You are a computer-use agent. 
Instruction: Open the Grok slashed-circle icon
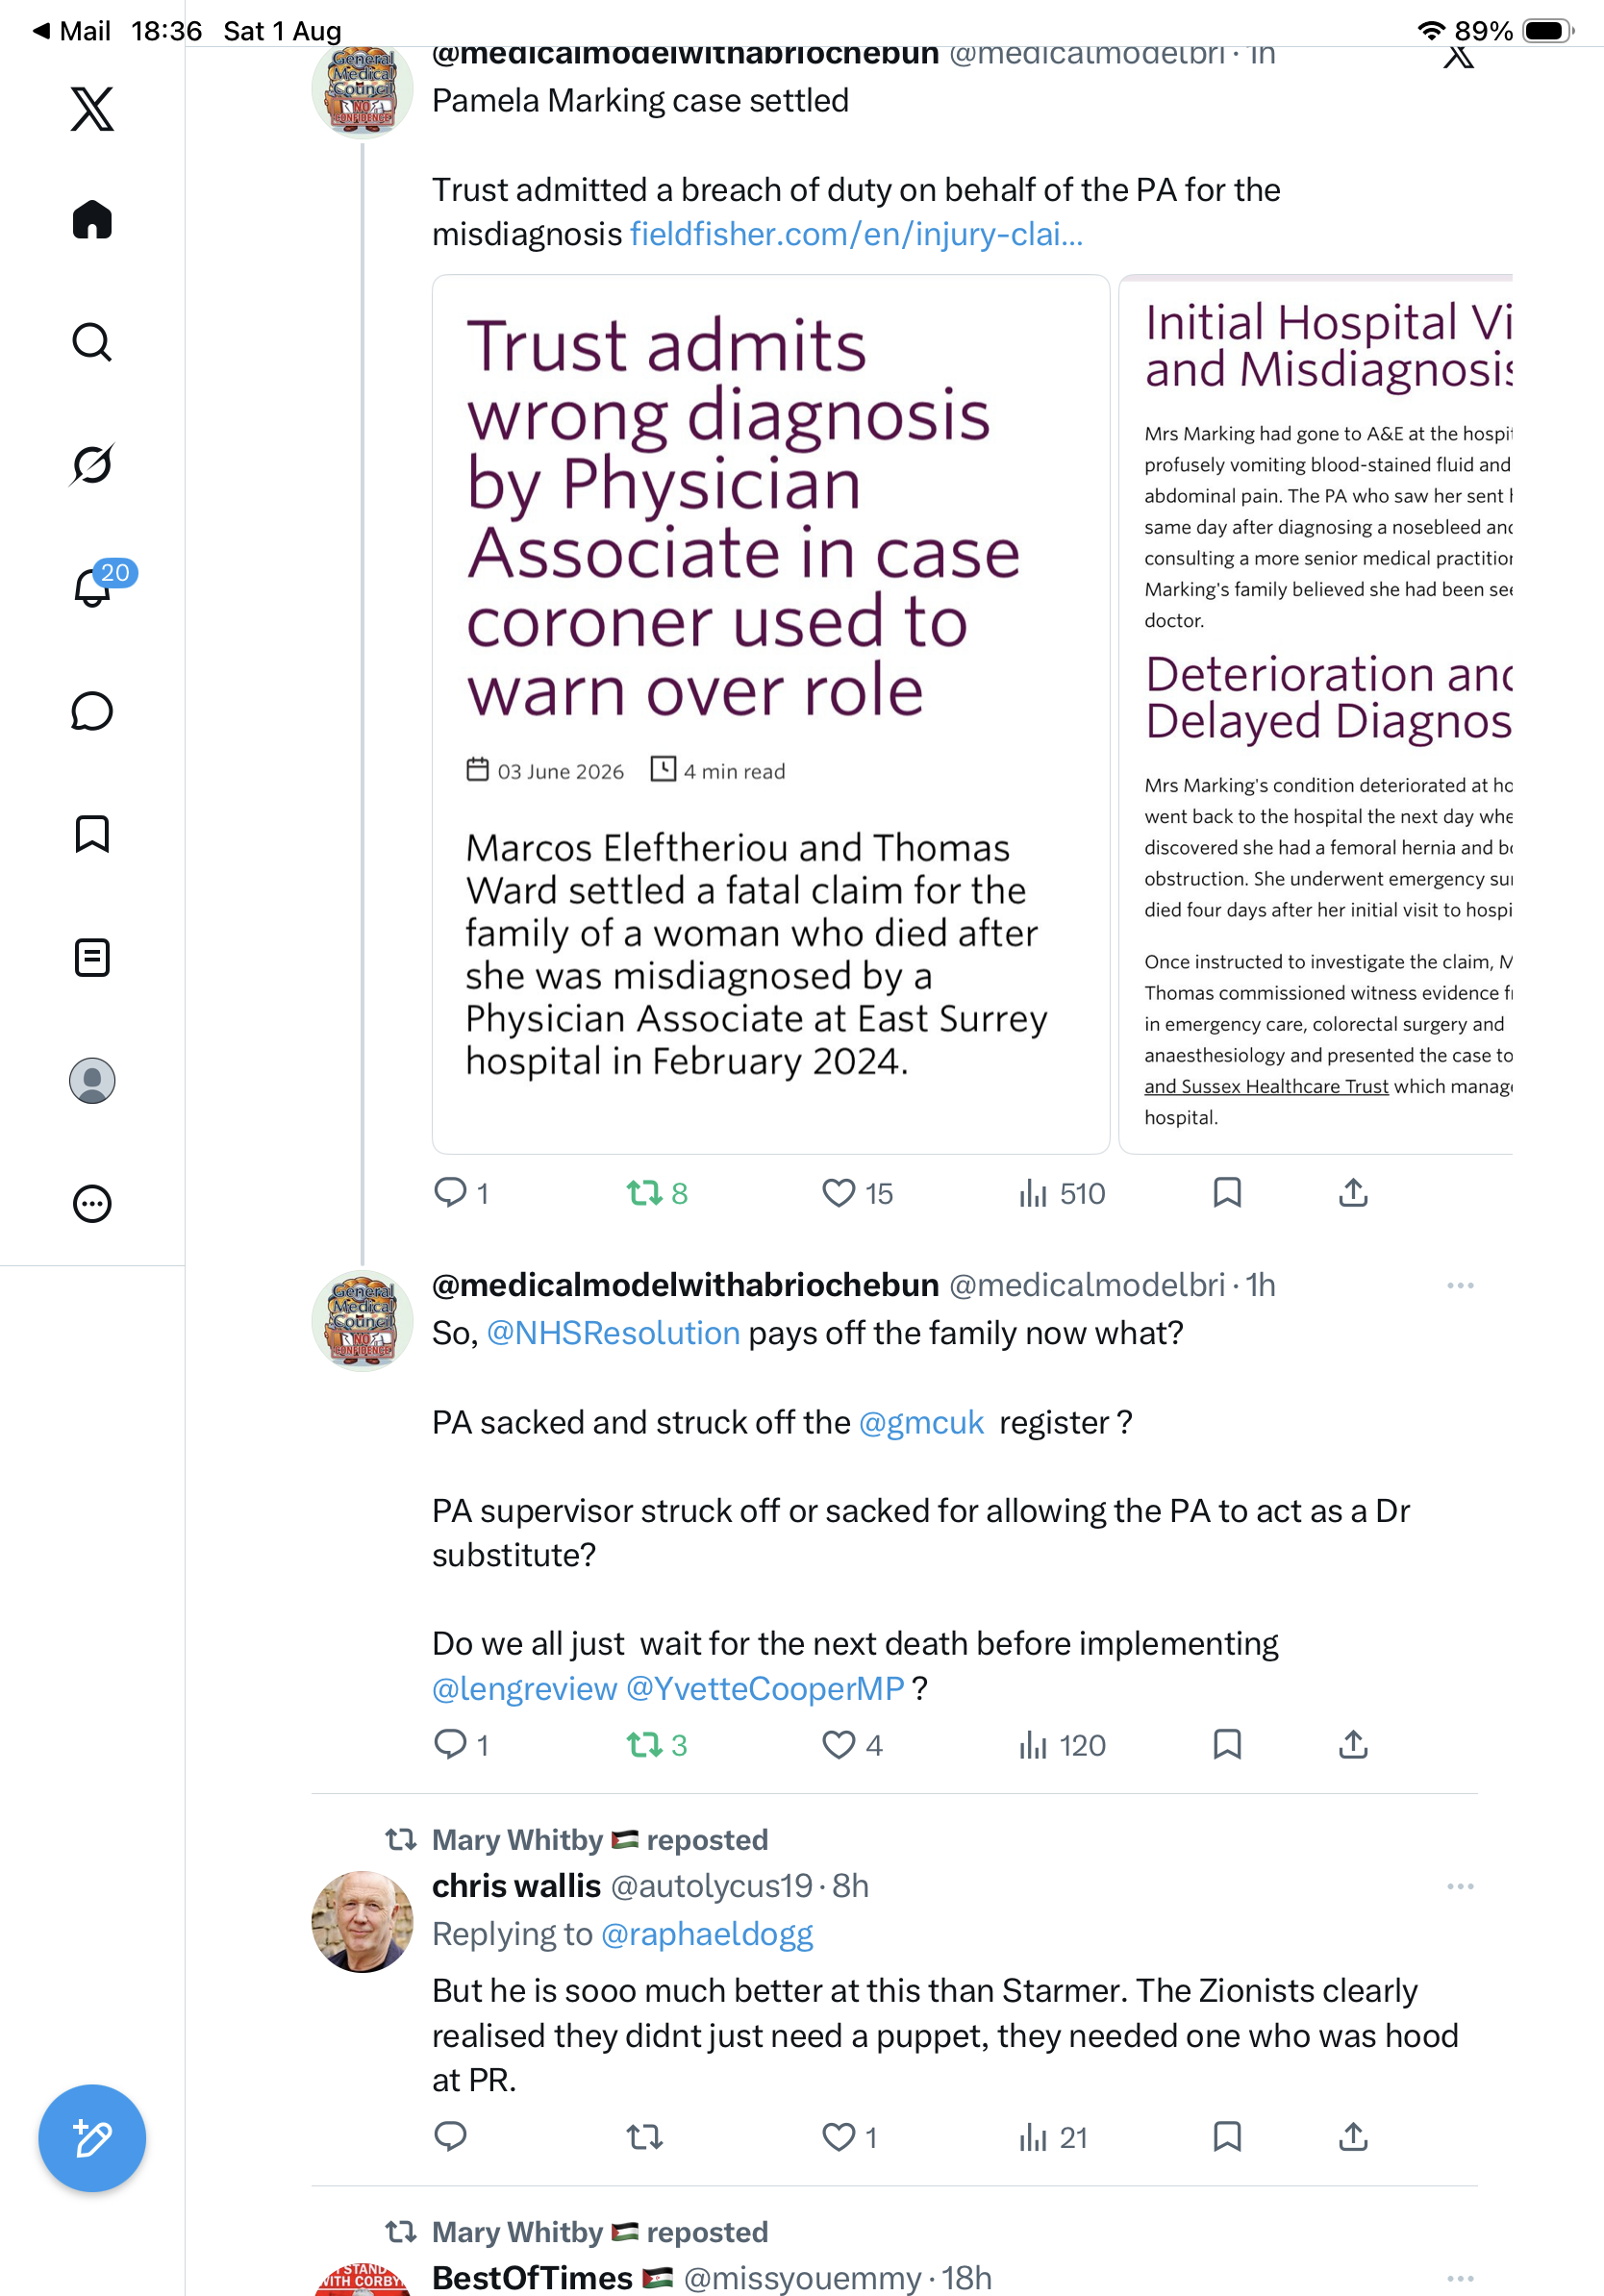[92, 464]
